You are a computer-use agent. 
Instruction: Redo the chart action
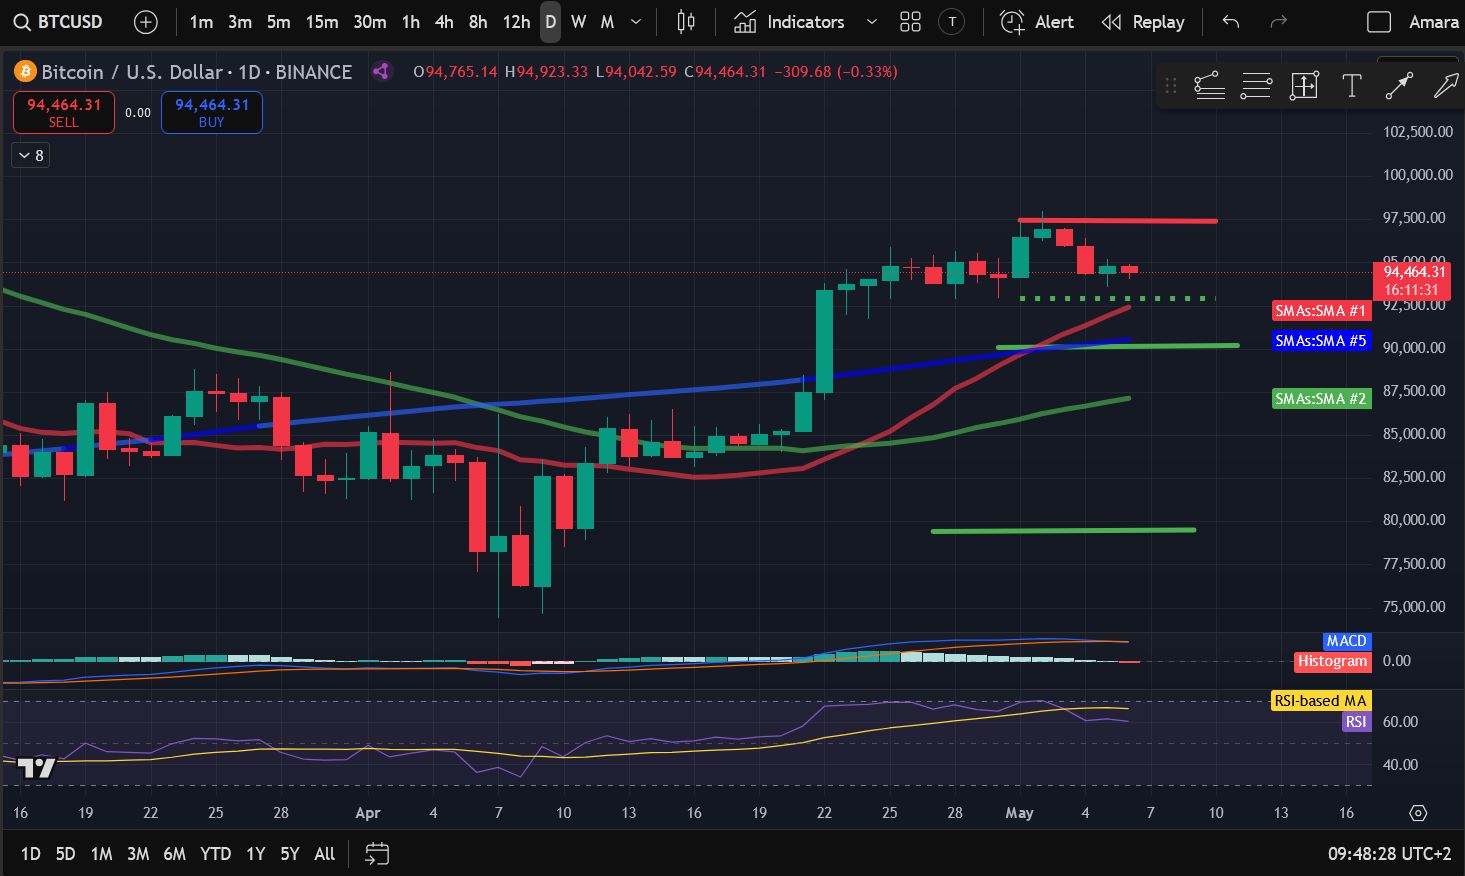(x=1277, y=22)
